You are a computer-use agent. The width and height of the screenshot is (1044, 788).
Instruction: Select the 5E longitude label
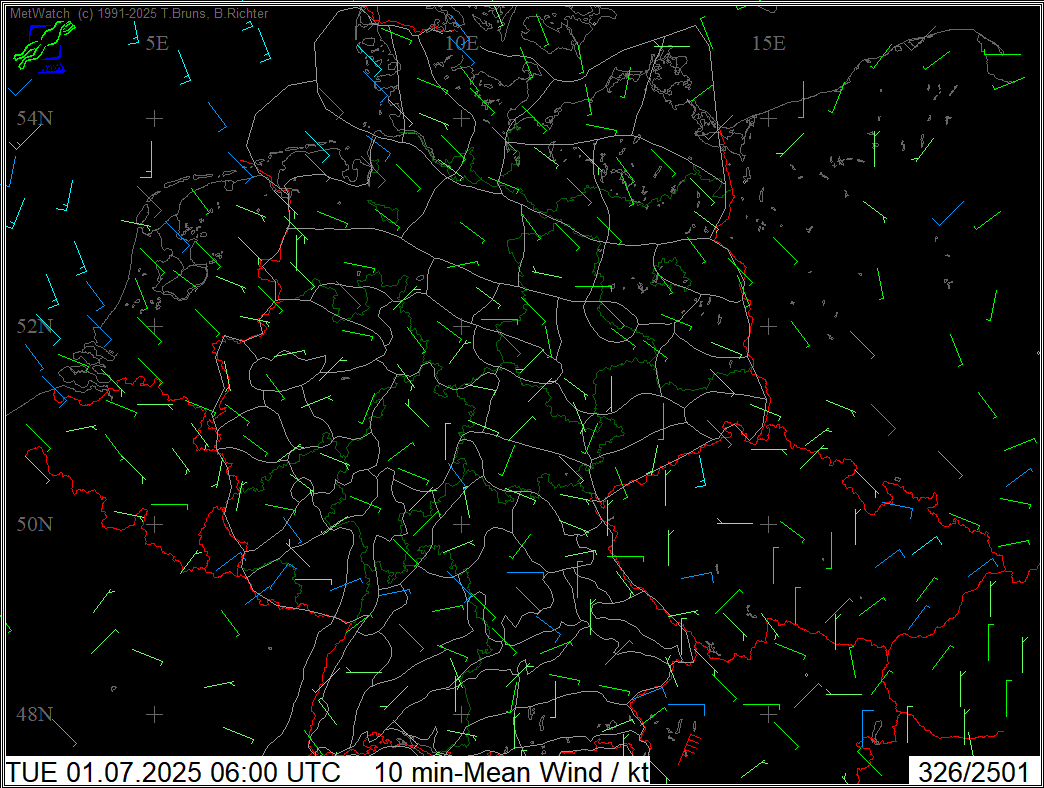(157, 43)
